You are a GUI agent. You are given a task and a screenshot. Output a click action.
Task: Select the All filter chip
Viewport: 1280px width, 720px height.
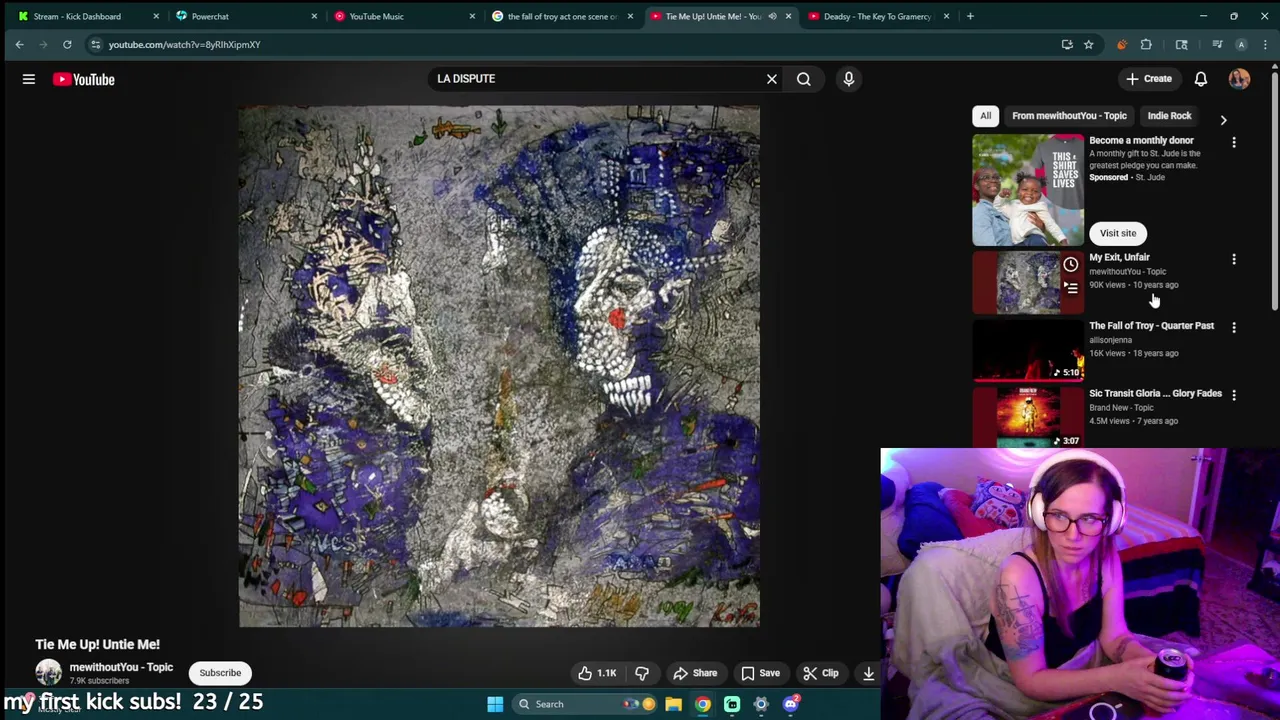coord(986,116)
